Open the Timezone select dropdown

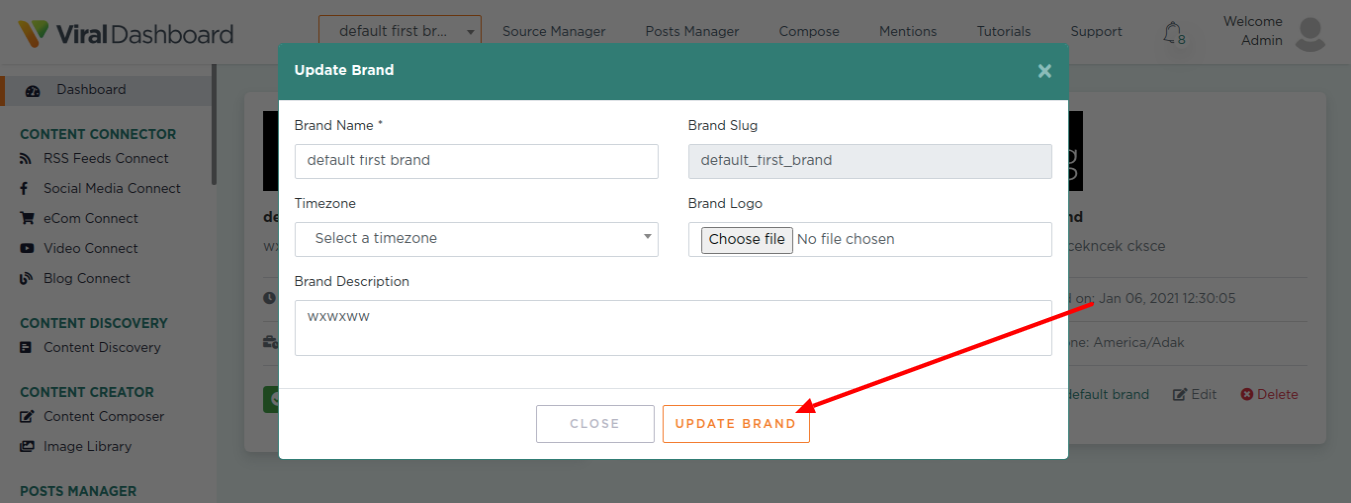click(476, 239)
